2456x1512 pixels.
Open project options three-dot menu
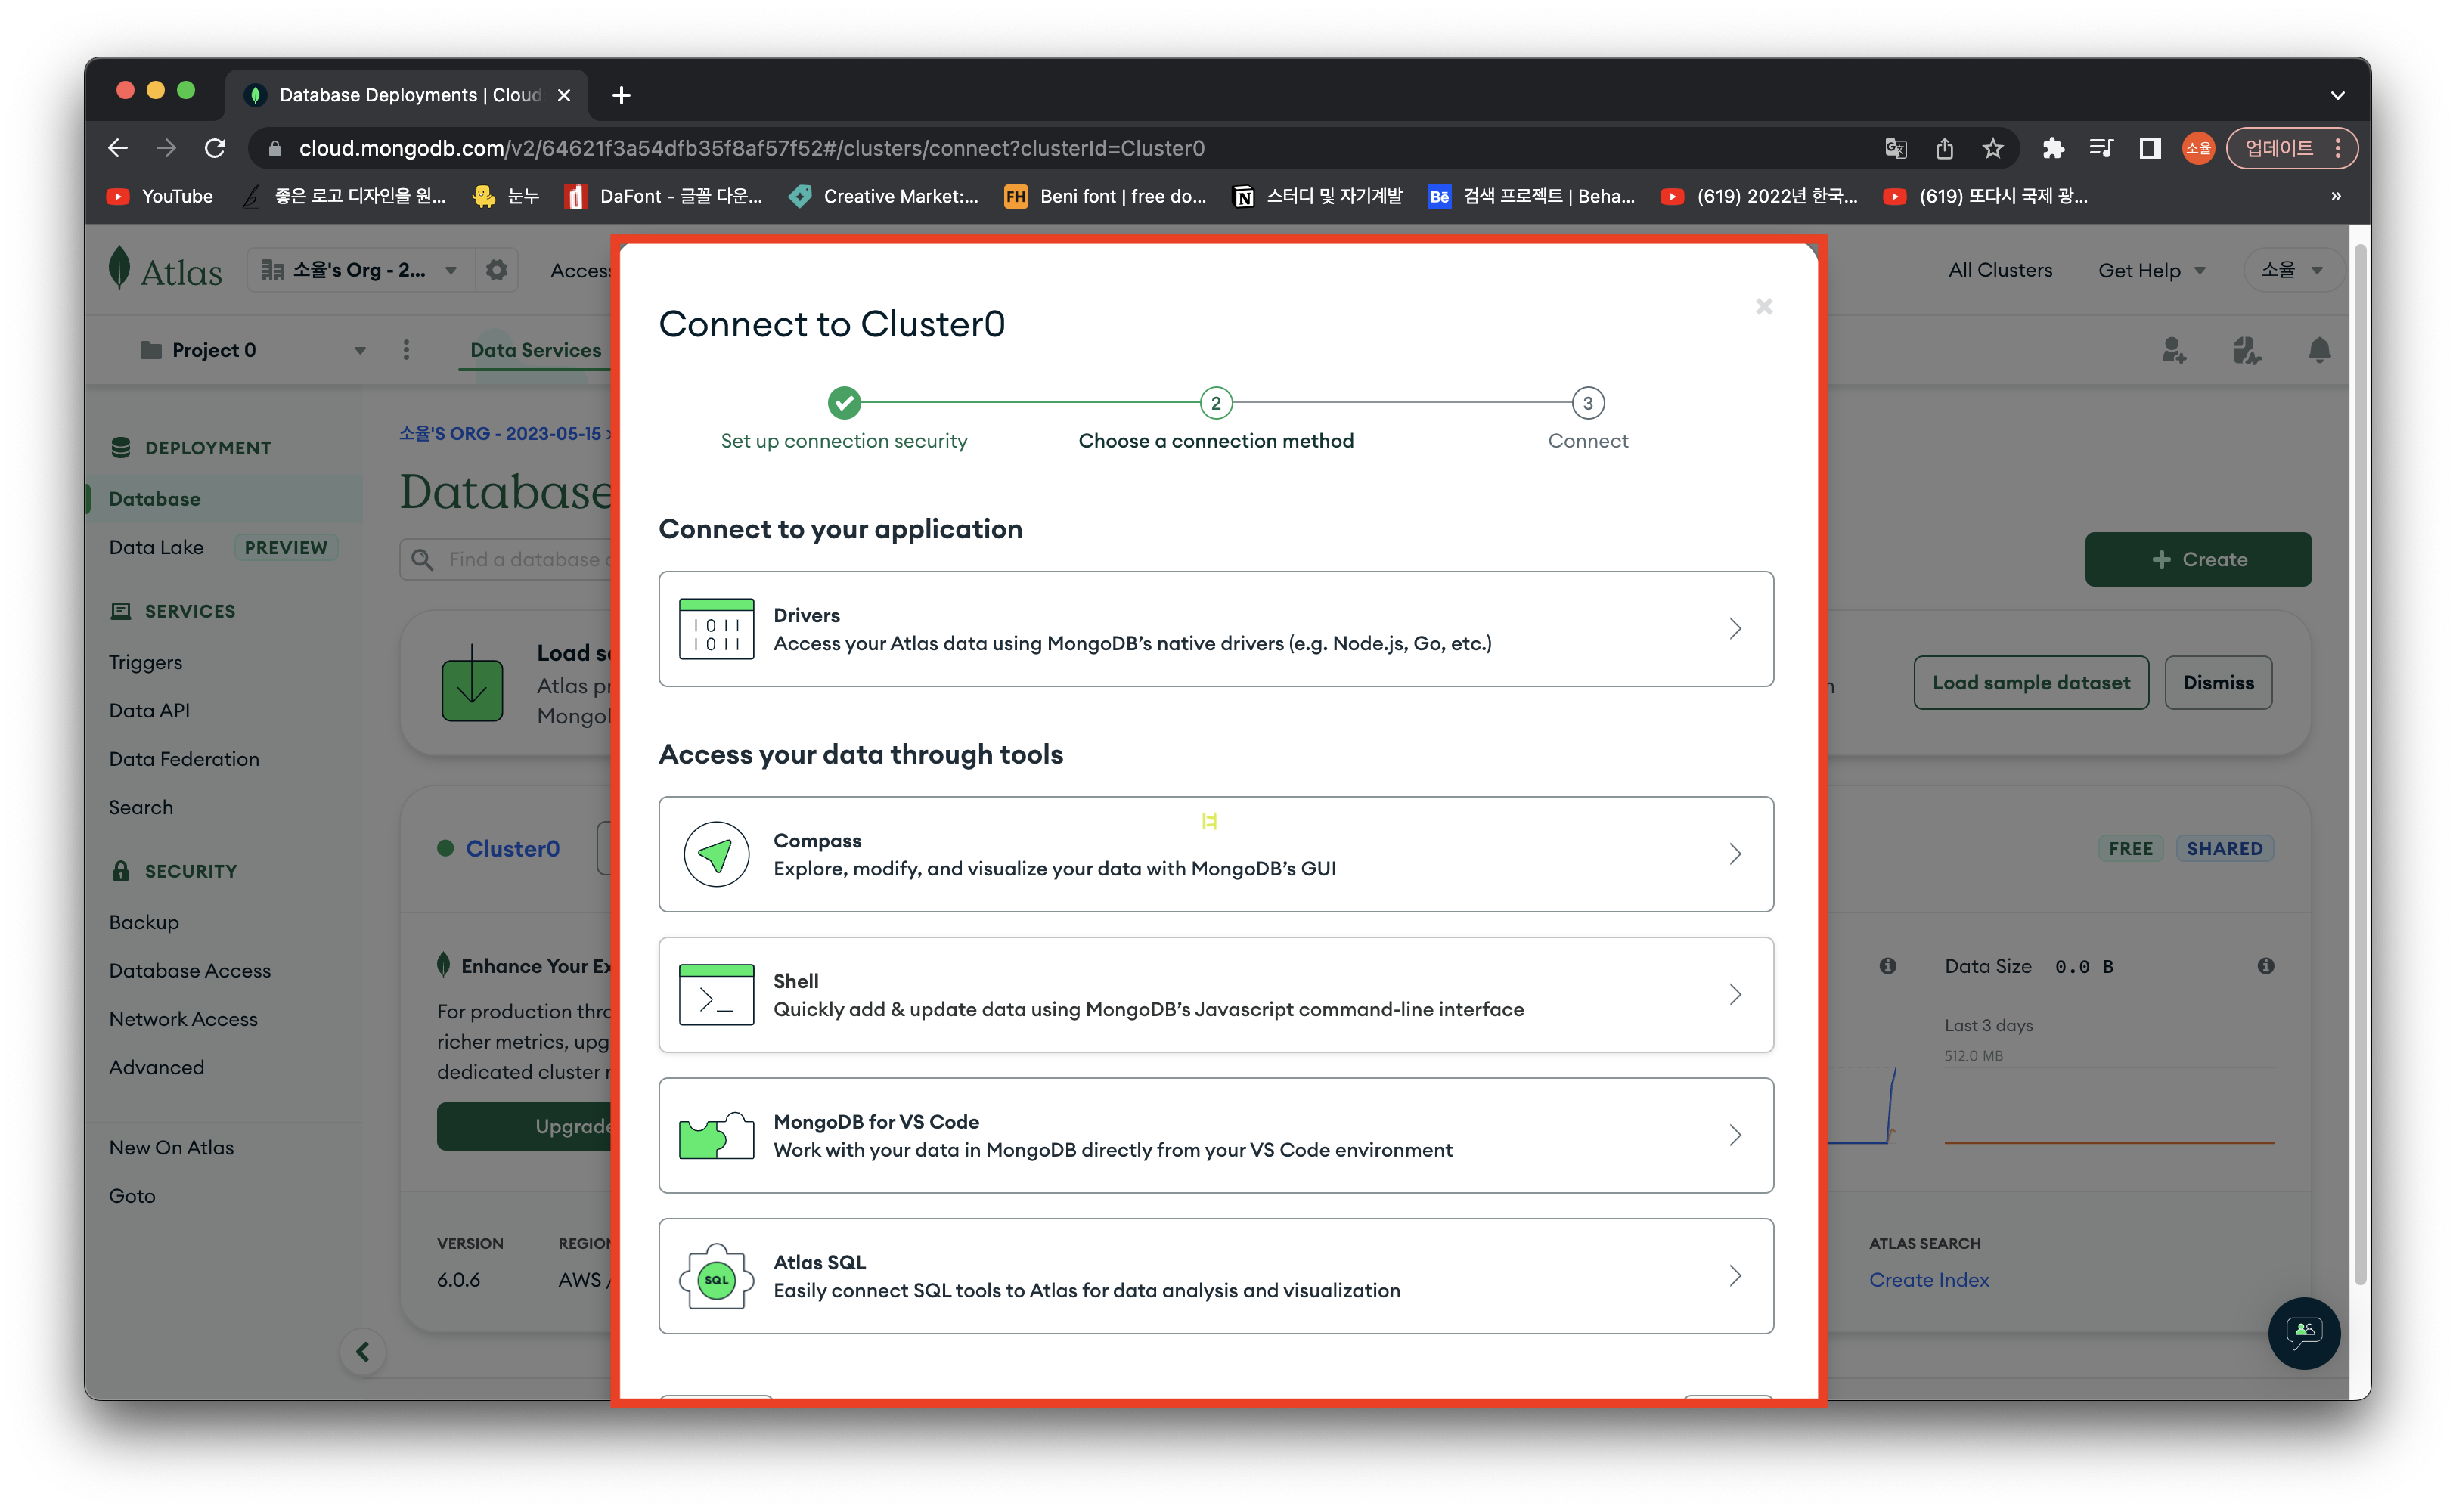[406, 350]
